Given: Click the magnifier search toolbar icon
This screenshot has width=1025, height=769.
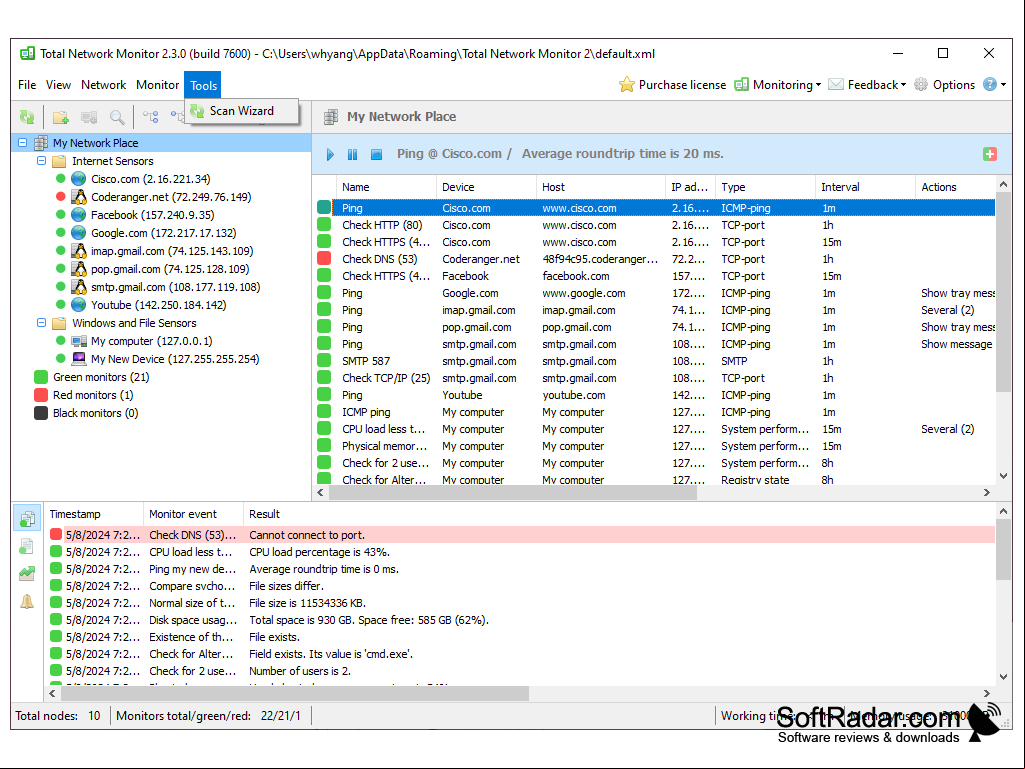Looking at the screenshot, I should (117, 117).
